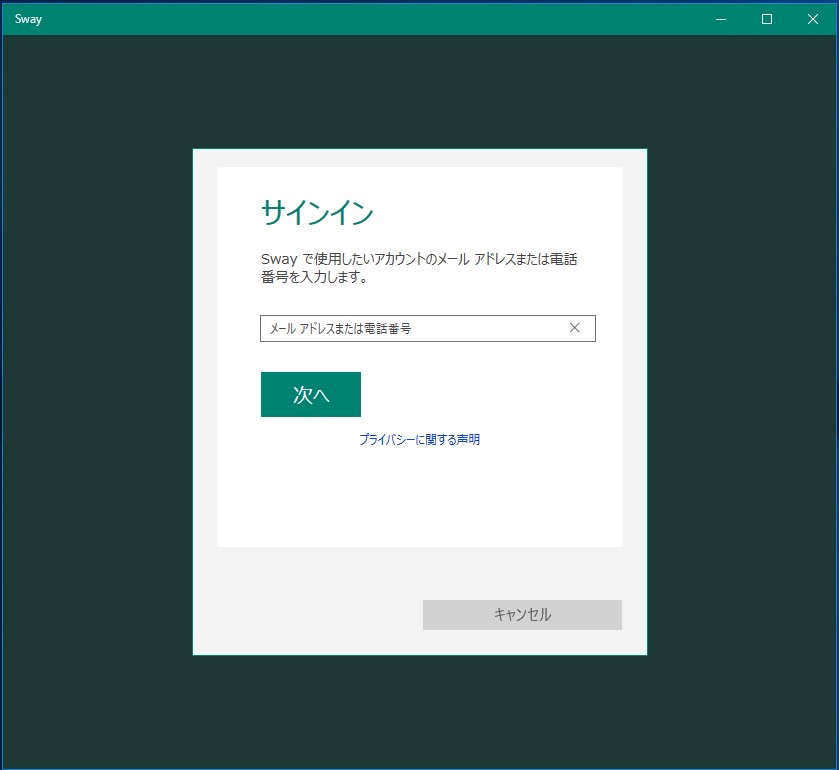839x770 pixels.
Task: Minimize the Sway window
Action: coord(721,19)
